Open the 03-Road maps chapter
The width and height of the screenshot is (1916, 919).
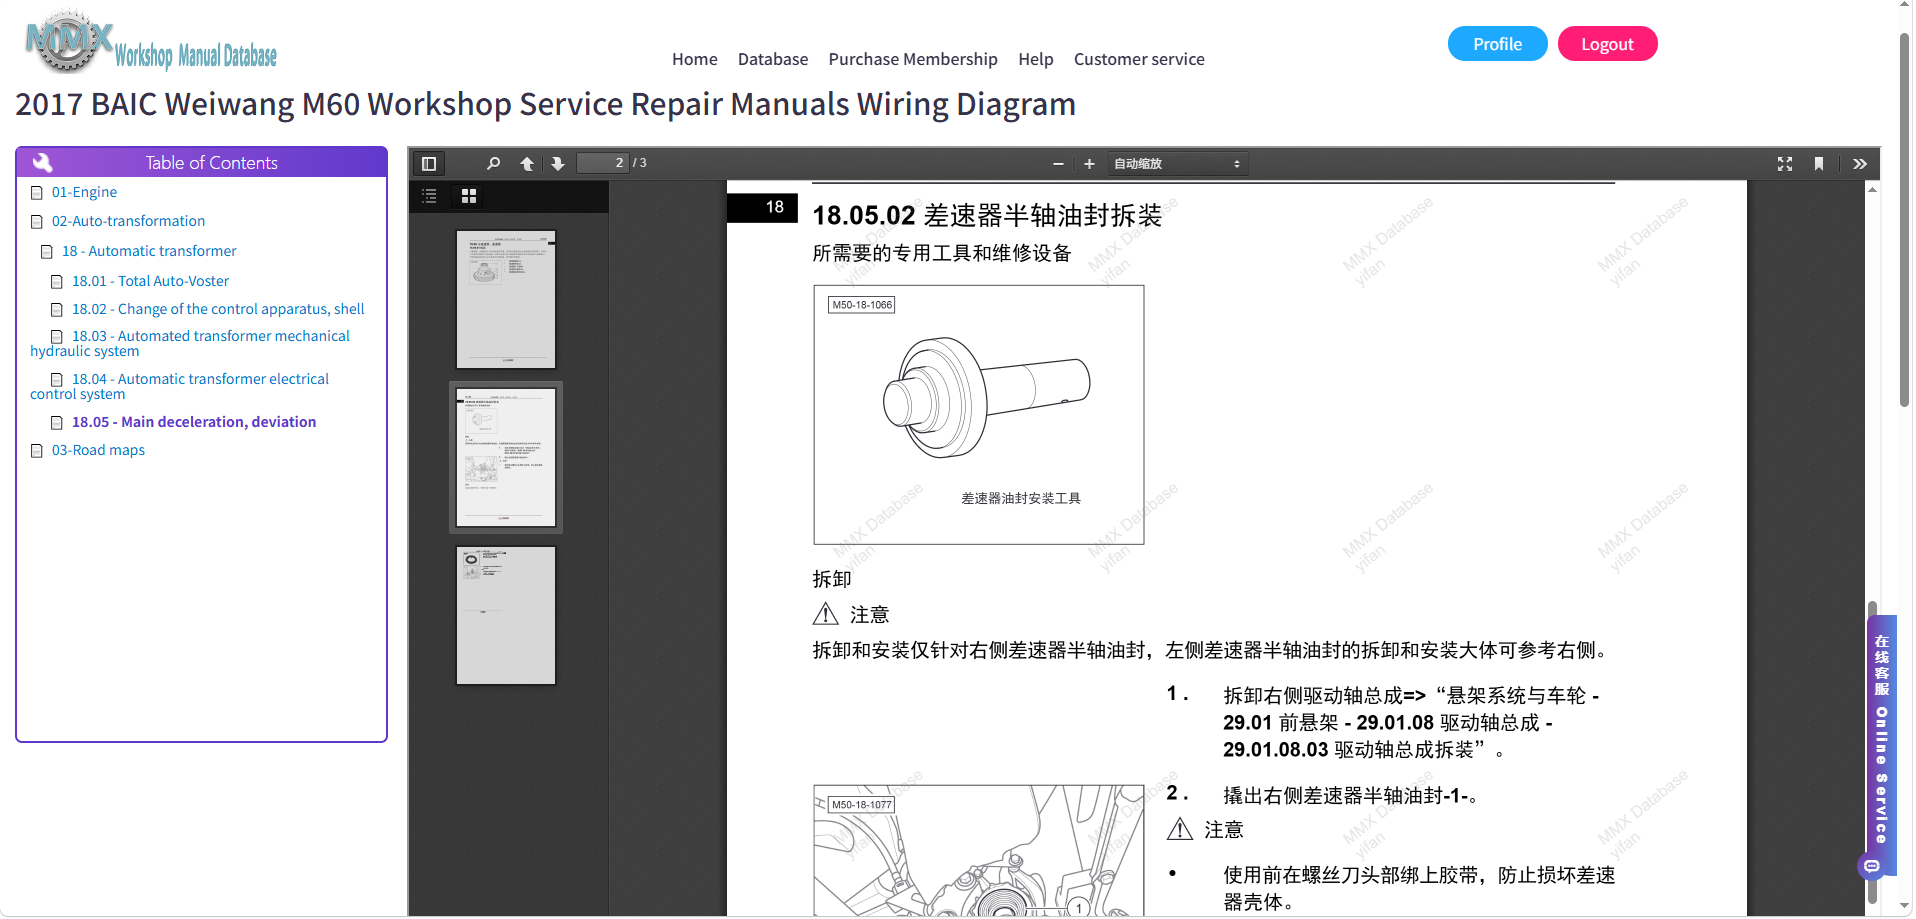(98, 451)
